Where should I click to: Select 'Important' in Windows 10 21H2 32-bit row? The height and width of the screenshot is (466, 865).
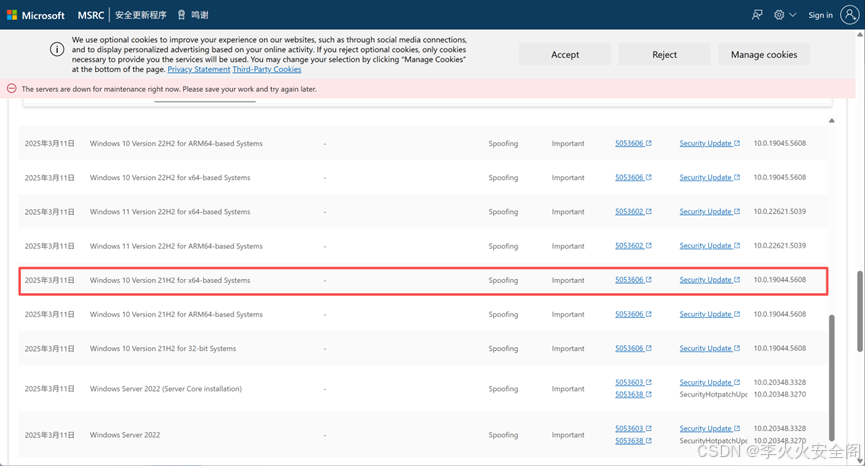click(568, 349)
